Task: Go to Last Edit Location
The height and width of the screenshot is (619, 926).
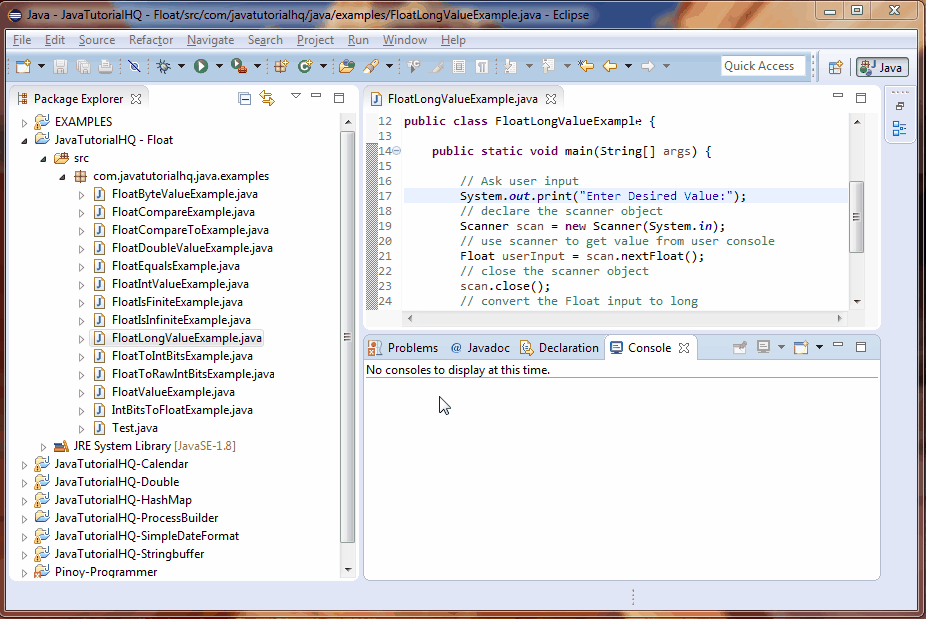Action: pyautogui.click(x=586, y=66)
